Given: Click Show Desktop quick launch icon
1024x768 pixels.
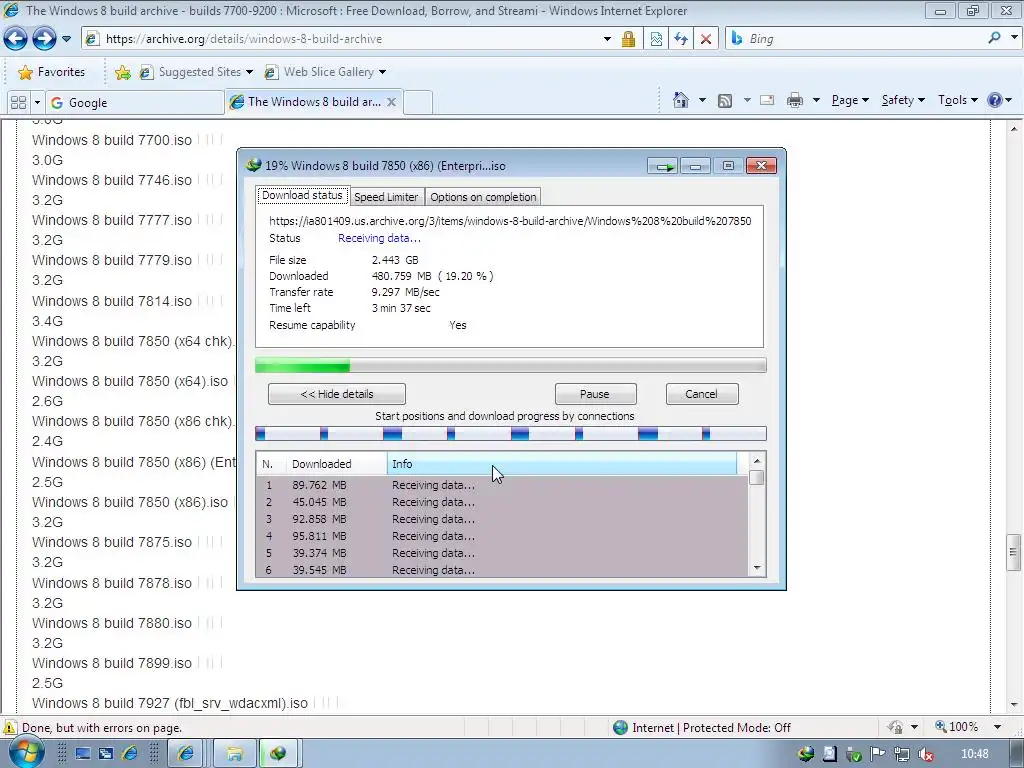Looking at the screenshot, I should point(83,754).
